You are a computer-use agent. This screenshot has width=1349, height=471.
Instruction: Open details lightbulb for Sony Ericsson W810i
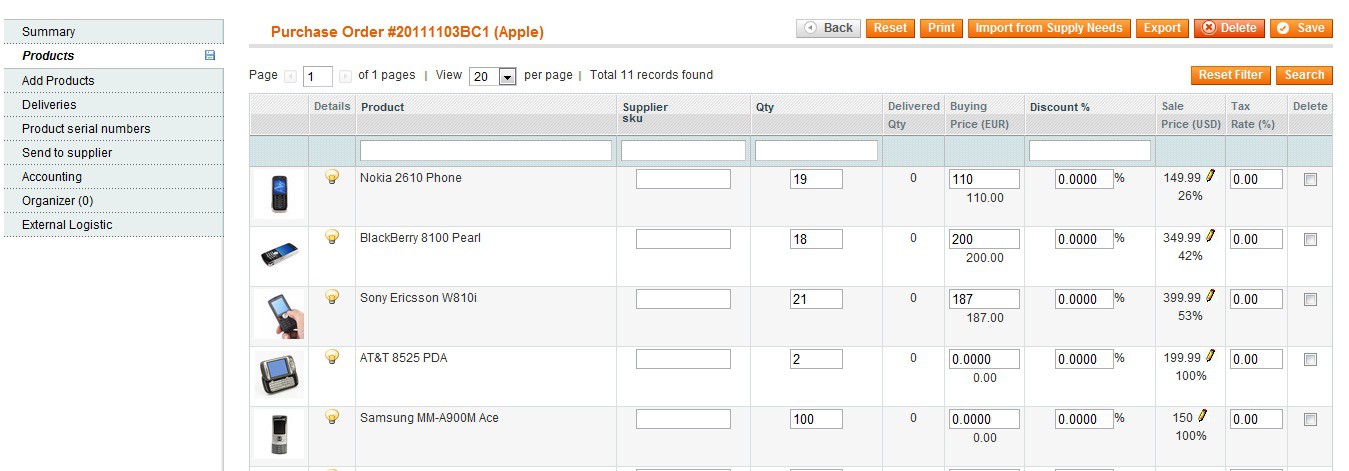(x=332, y=297)
